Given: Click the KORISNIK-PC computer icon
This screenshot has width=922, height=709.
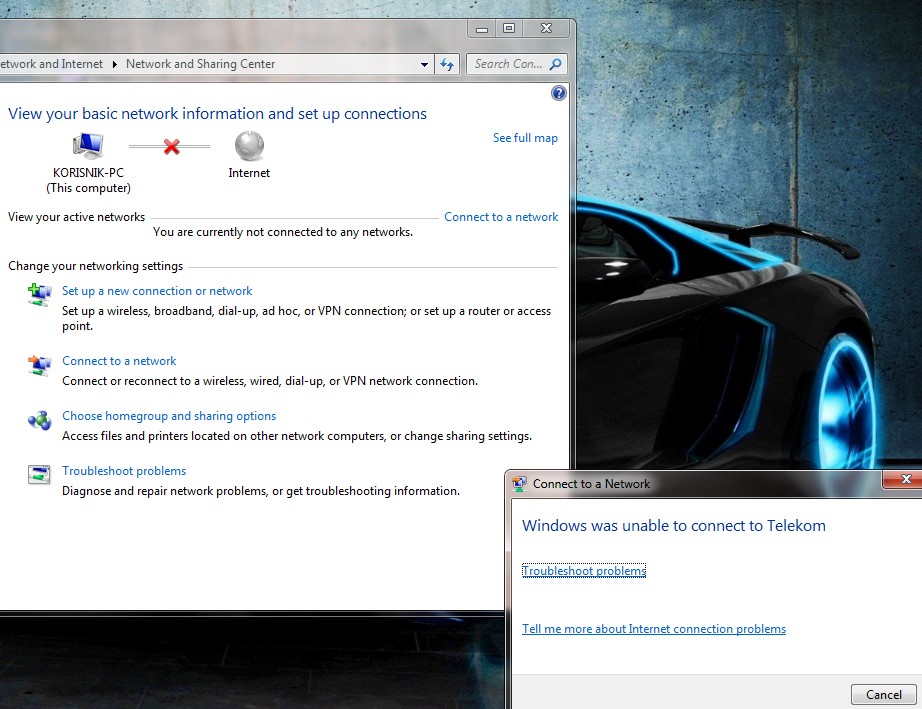Looking at the screenshot, I should (88, 146).
